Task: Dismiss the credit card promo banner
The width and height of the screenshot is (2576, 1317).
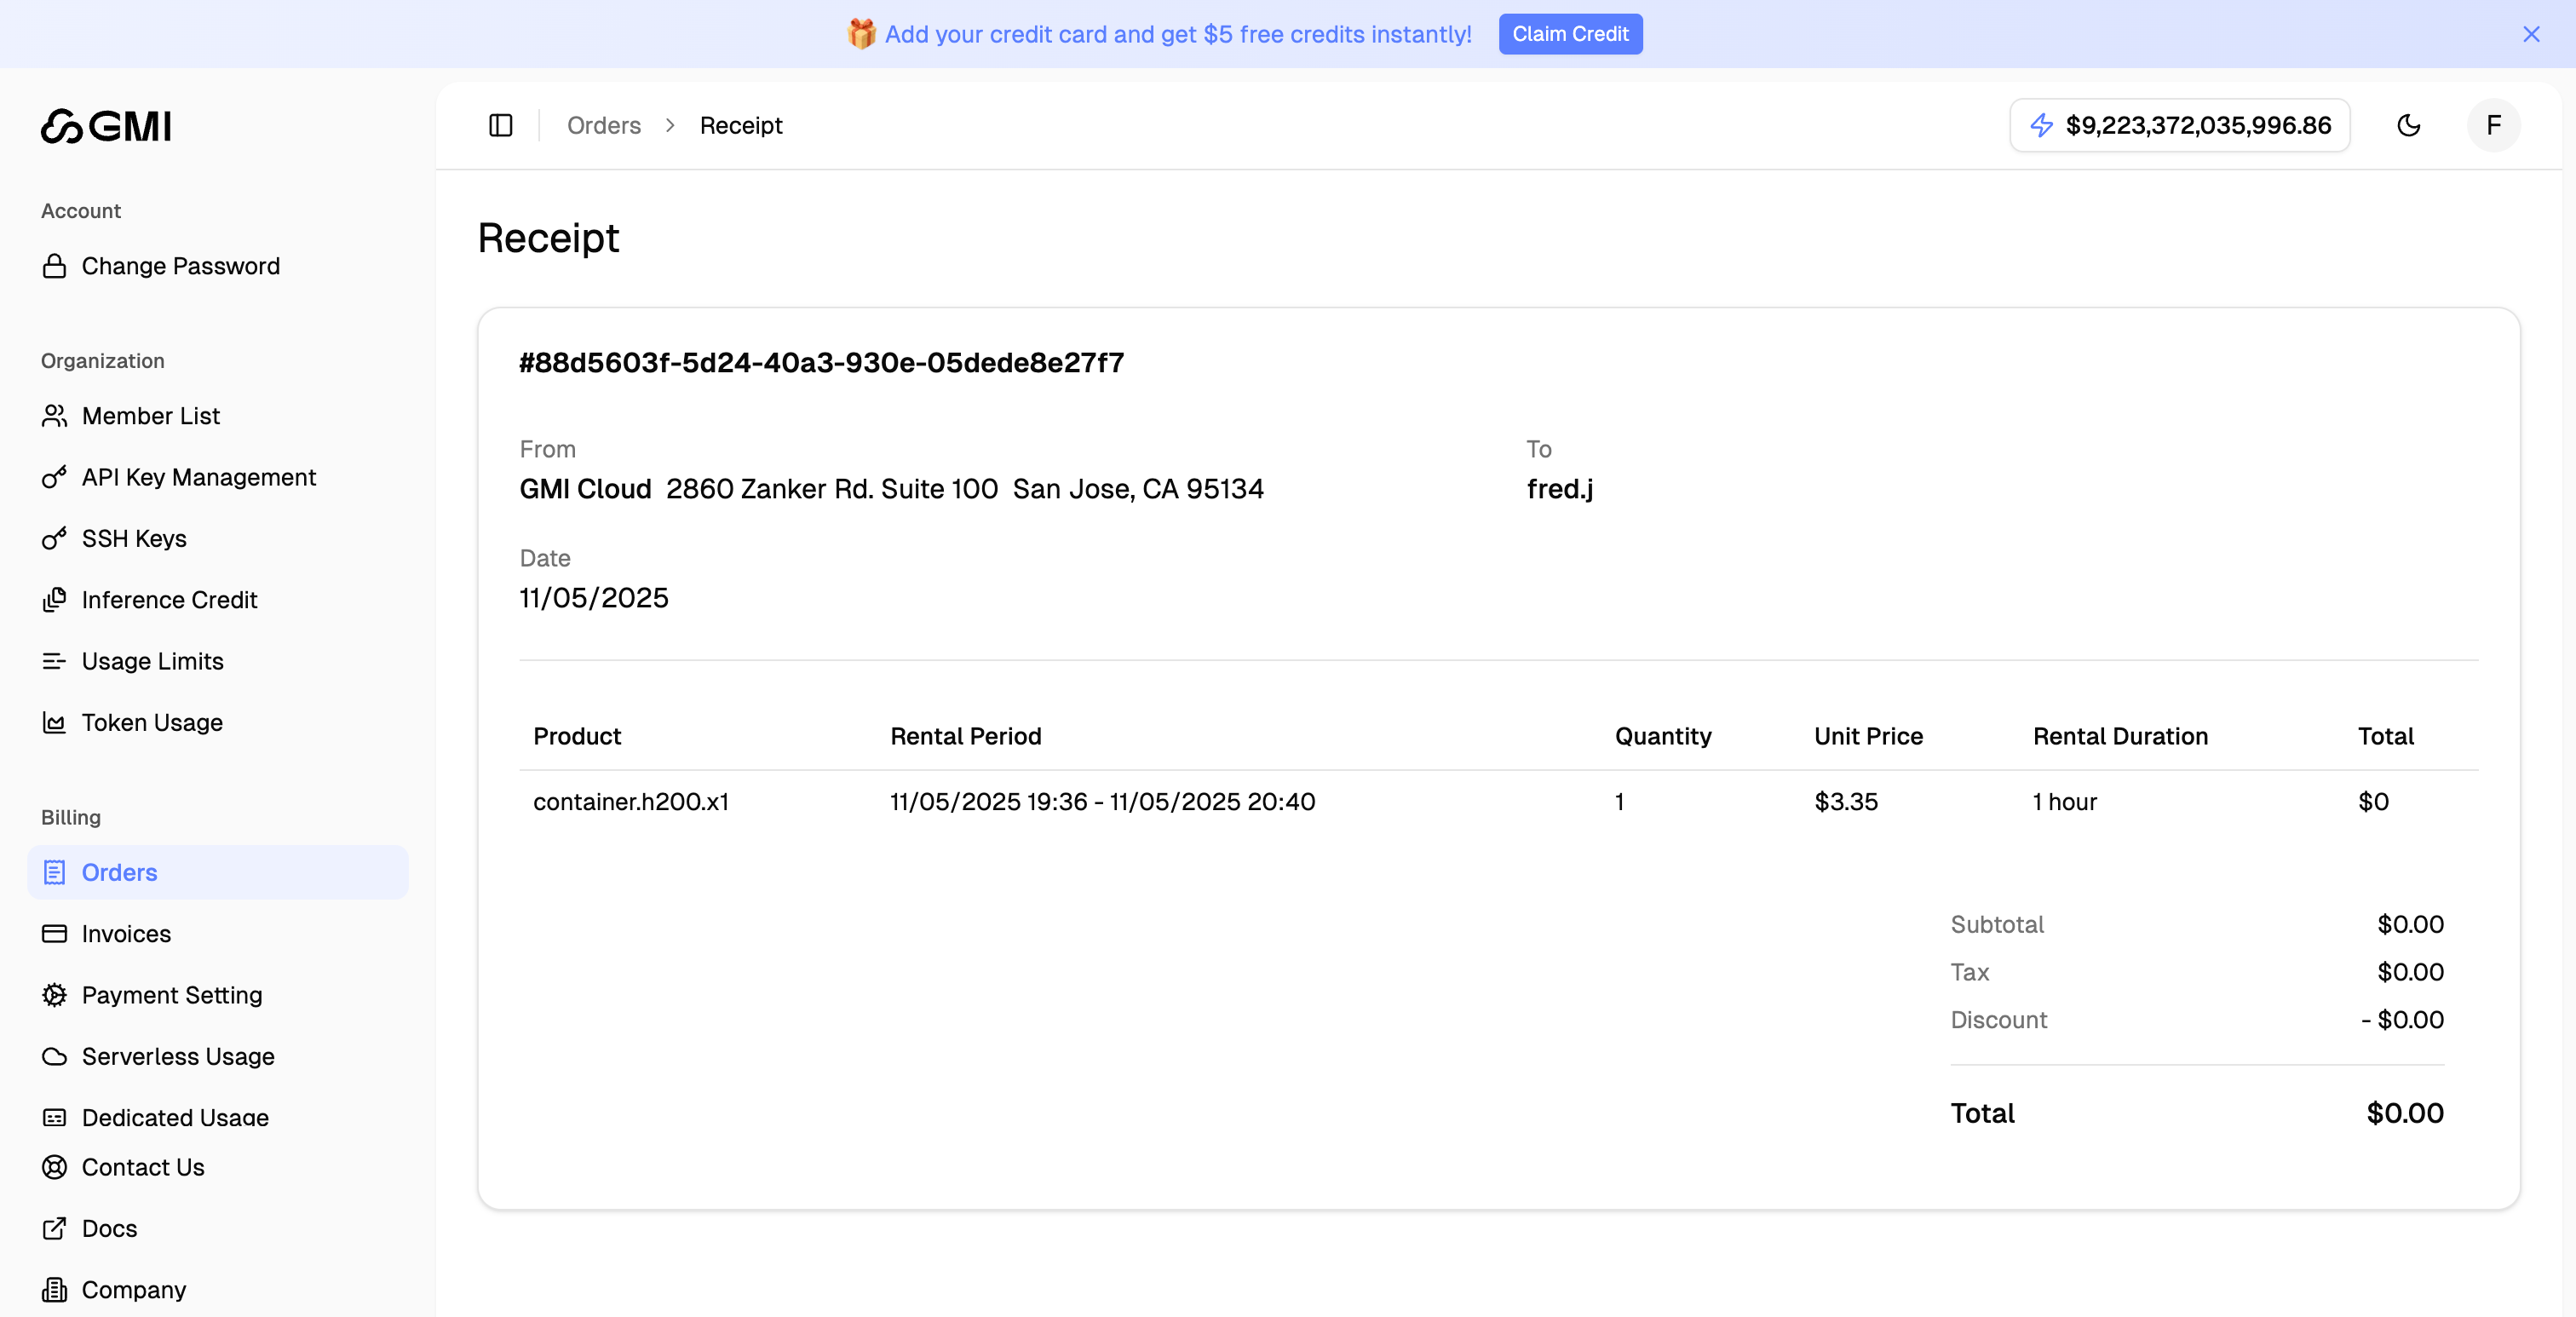Action: [x=2531, y=33]
